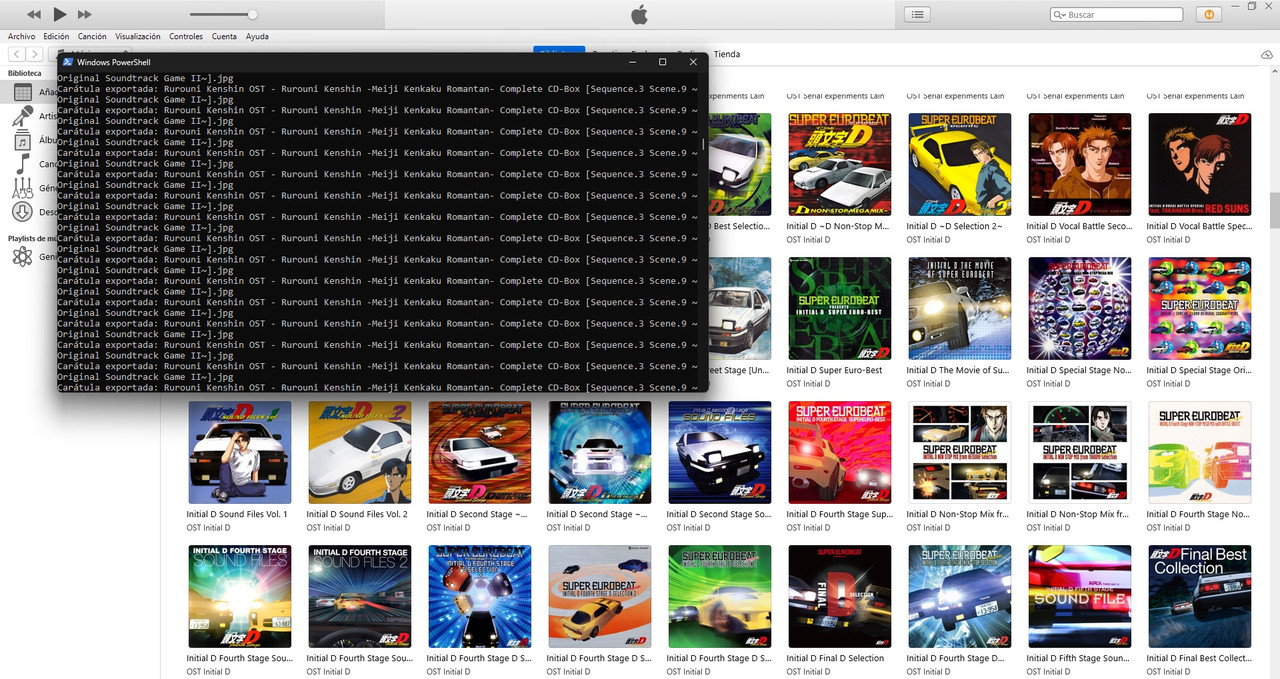
Task: Open the Initial D Super Euro-Best album cover
Action: point(839,308)
